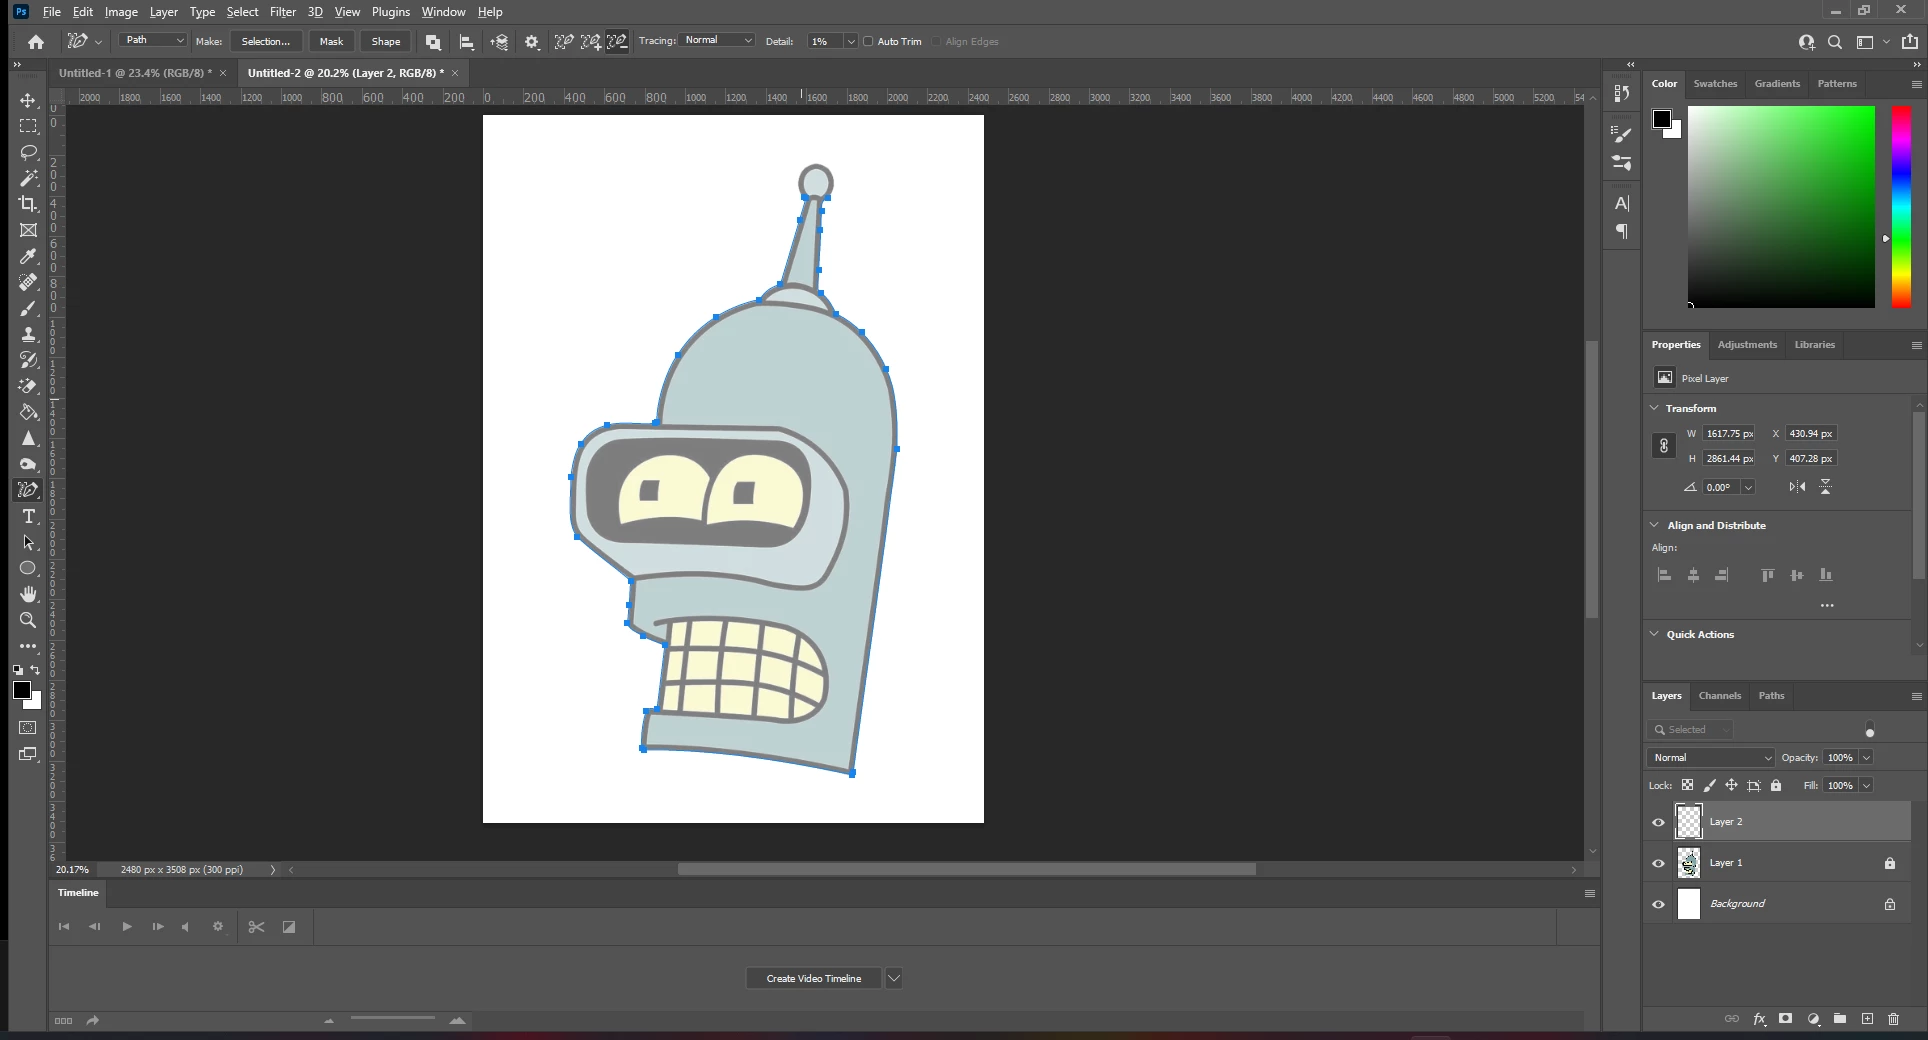Open the Tracing Normal dropdown

click(x=718, y=41)
